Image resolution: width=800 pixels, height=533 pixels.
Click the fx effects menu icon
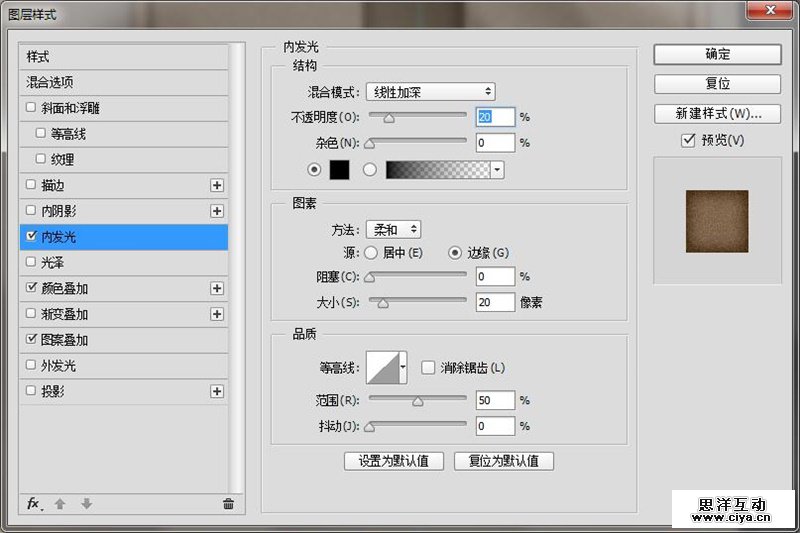pyautogui.click(x=34, y=504)
